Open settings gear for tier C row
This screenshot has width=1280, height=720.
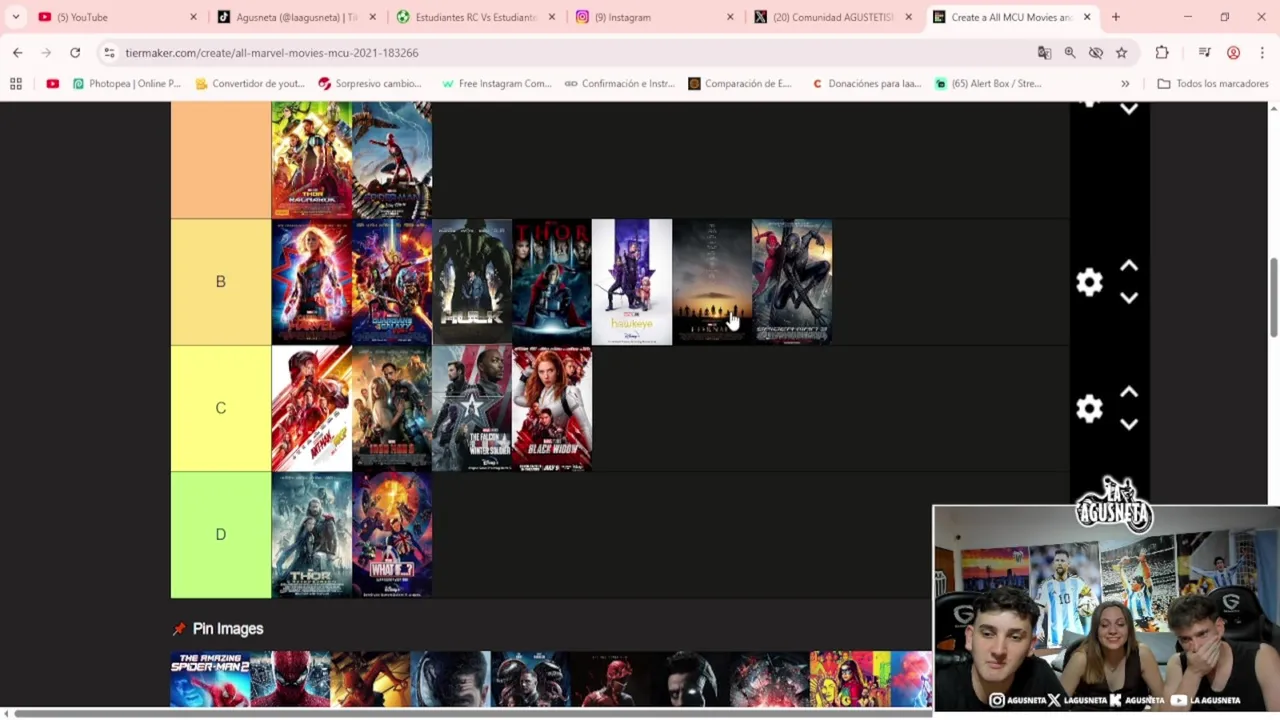(x=1089, y=408)
